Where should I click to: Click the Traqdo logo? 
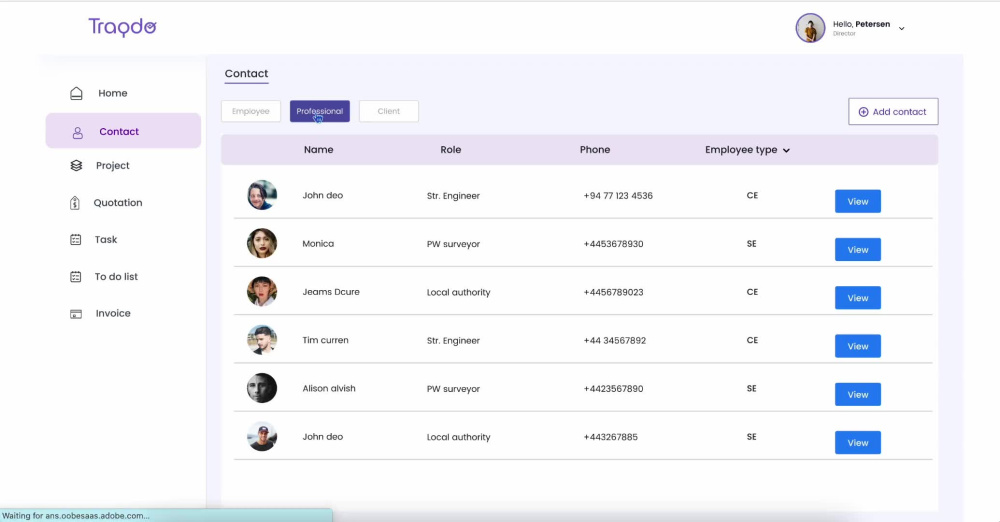(122, 27)
